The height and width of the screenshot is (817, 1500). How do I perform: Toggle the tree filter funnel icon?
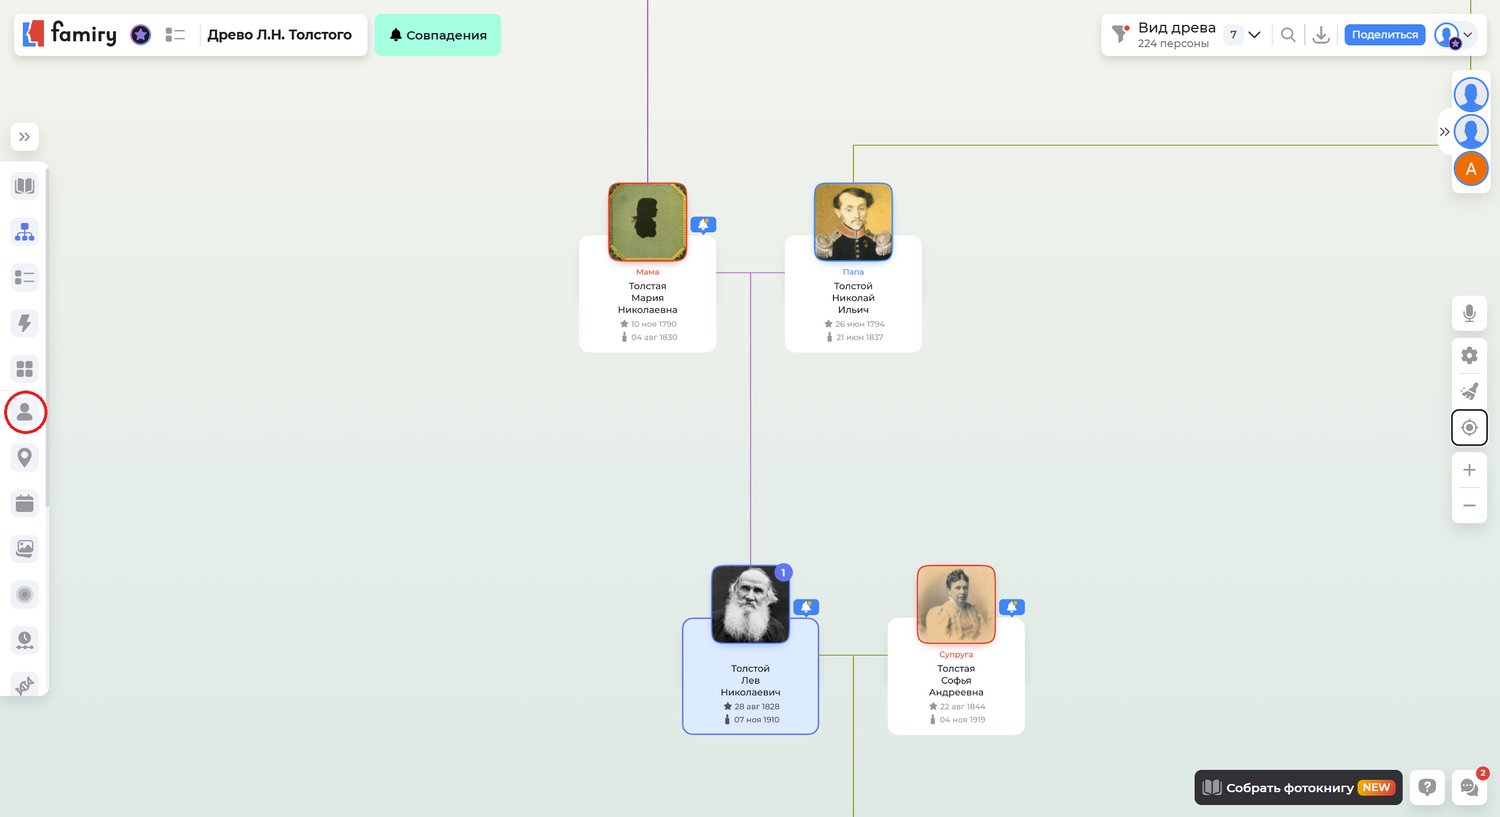pyautogui.click(x=1121, y=34)
